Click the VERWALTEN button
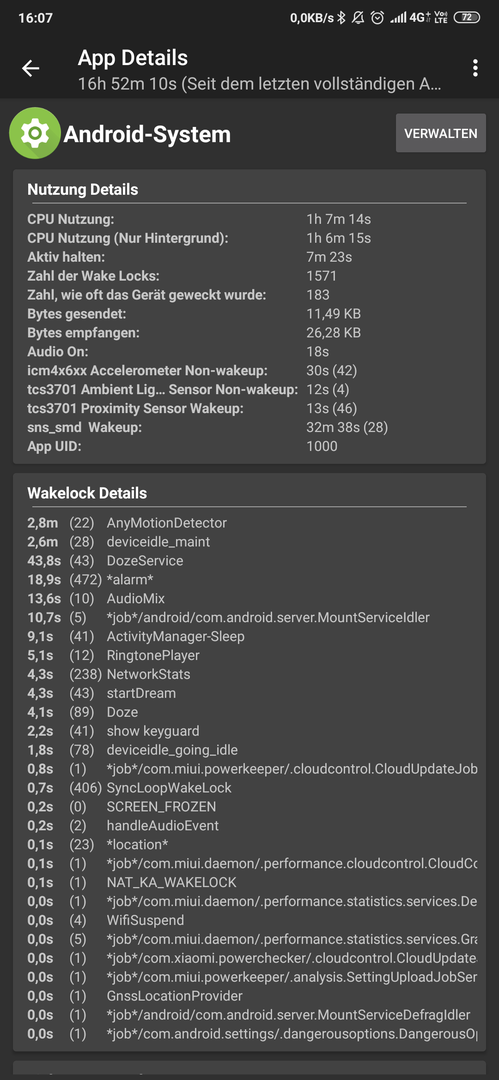The height and width of the screenshot is (1080, 499). point(441,134)
